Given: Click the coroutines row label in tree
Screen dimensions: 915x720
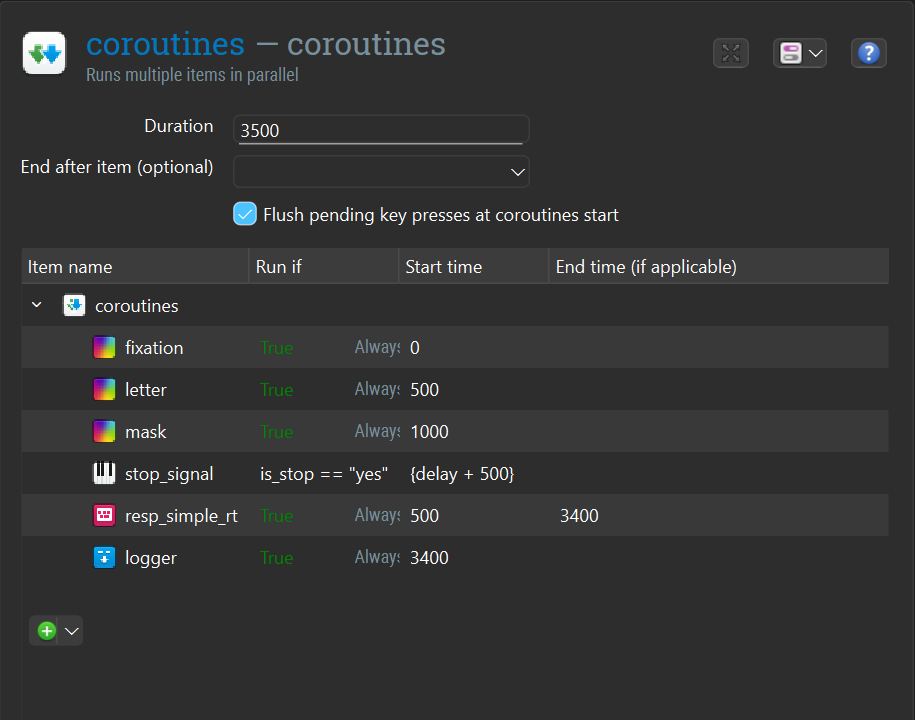Looking at the screenshot, I should (x=137, y=306).
